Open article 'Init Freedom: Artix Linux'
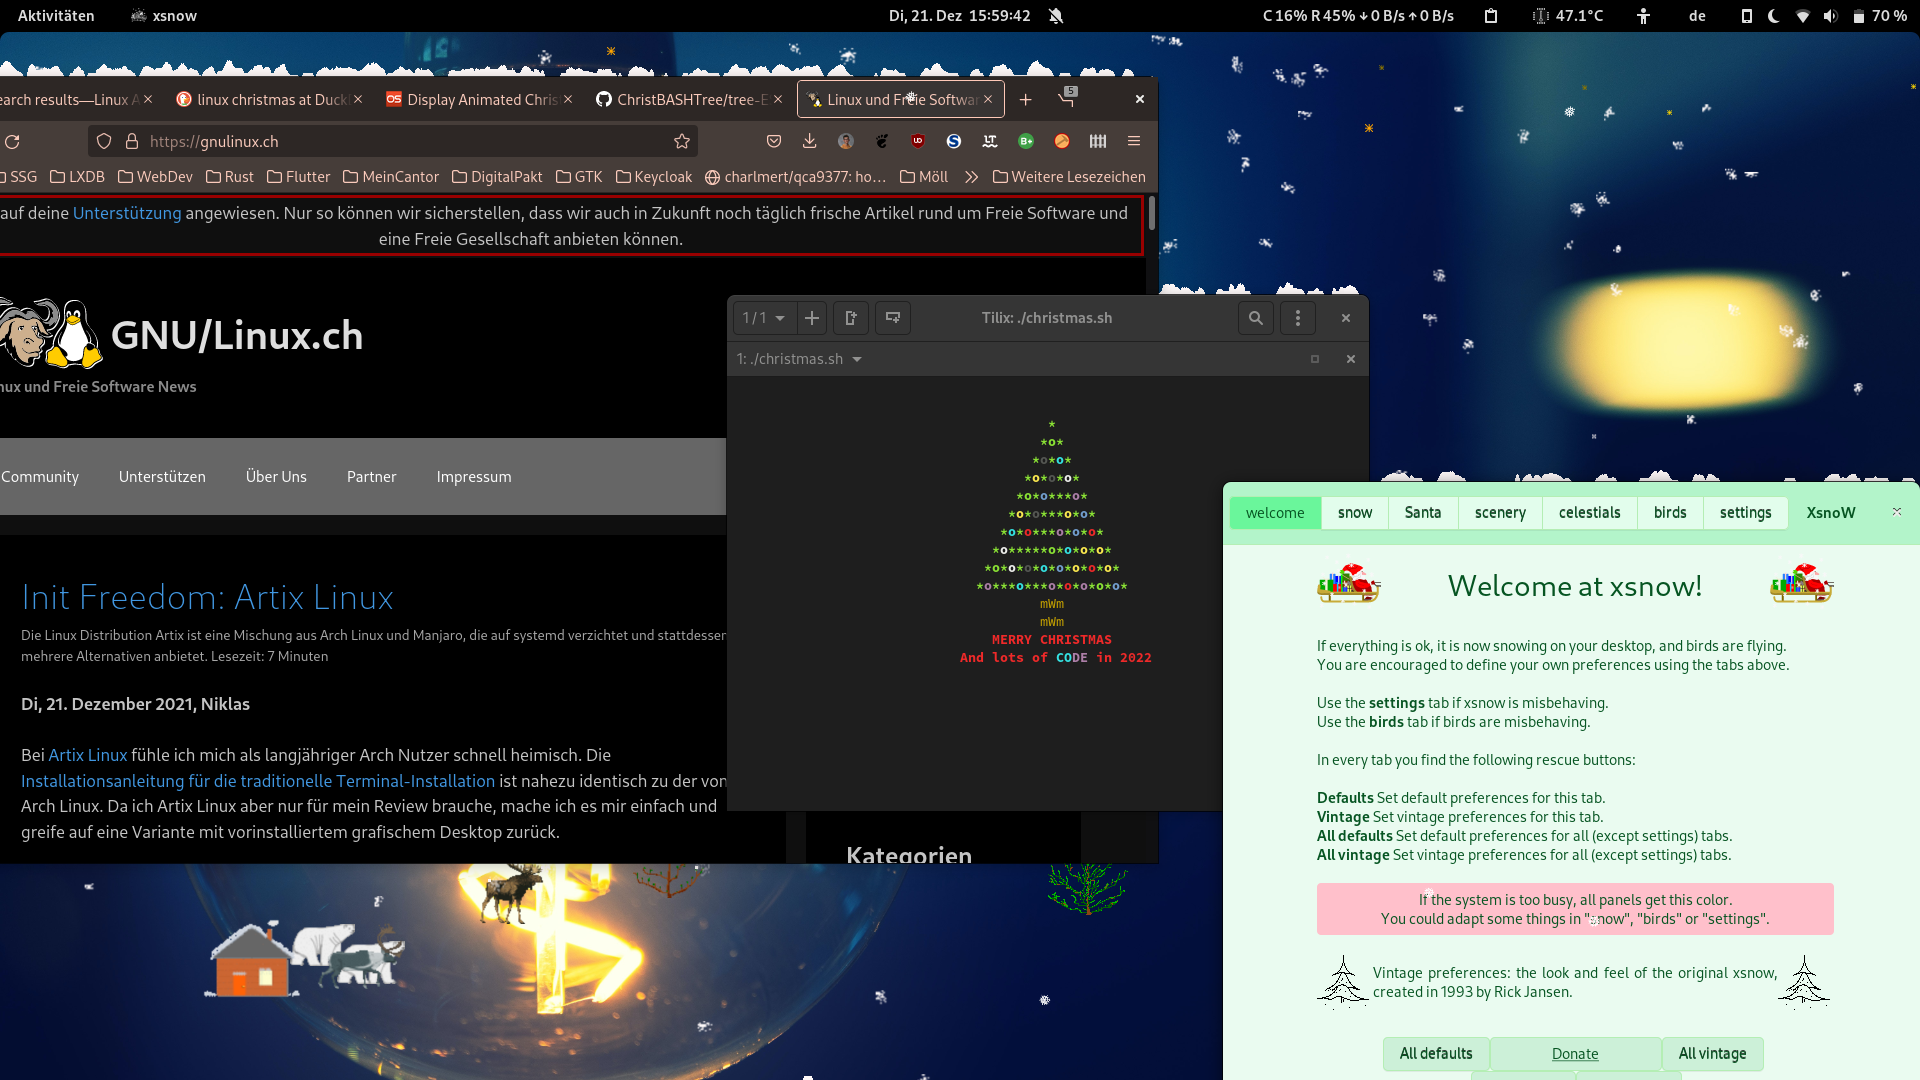The width and height of the screenshot is (1920, 1080). [207, 597]
